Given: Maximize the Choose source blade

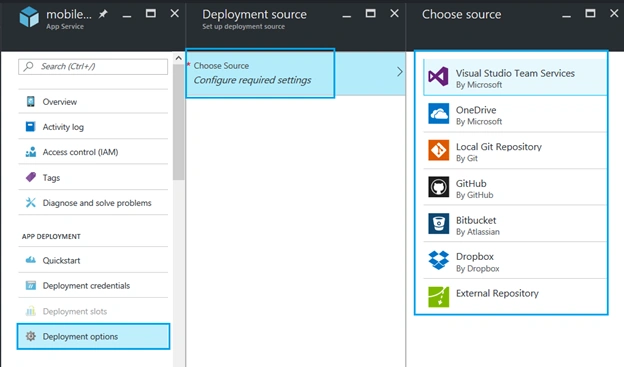Looking at the screenshot, I should 590,14.
